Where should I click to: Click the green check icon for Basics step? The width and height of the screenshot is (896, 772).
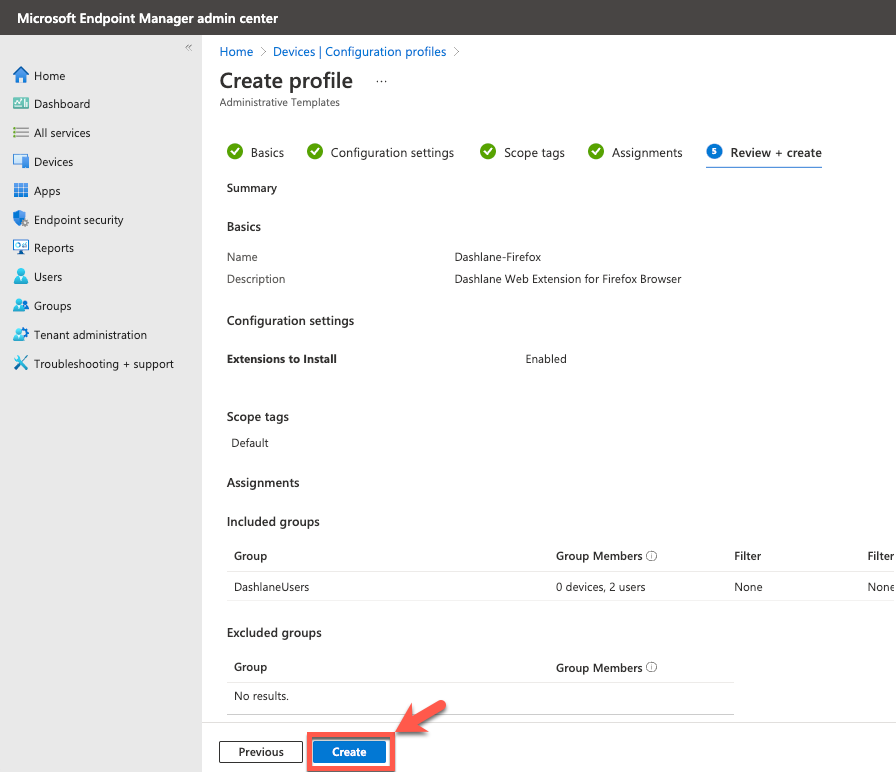235,151
